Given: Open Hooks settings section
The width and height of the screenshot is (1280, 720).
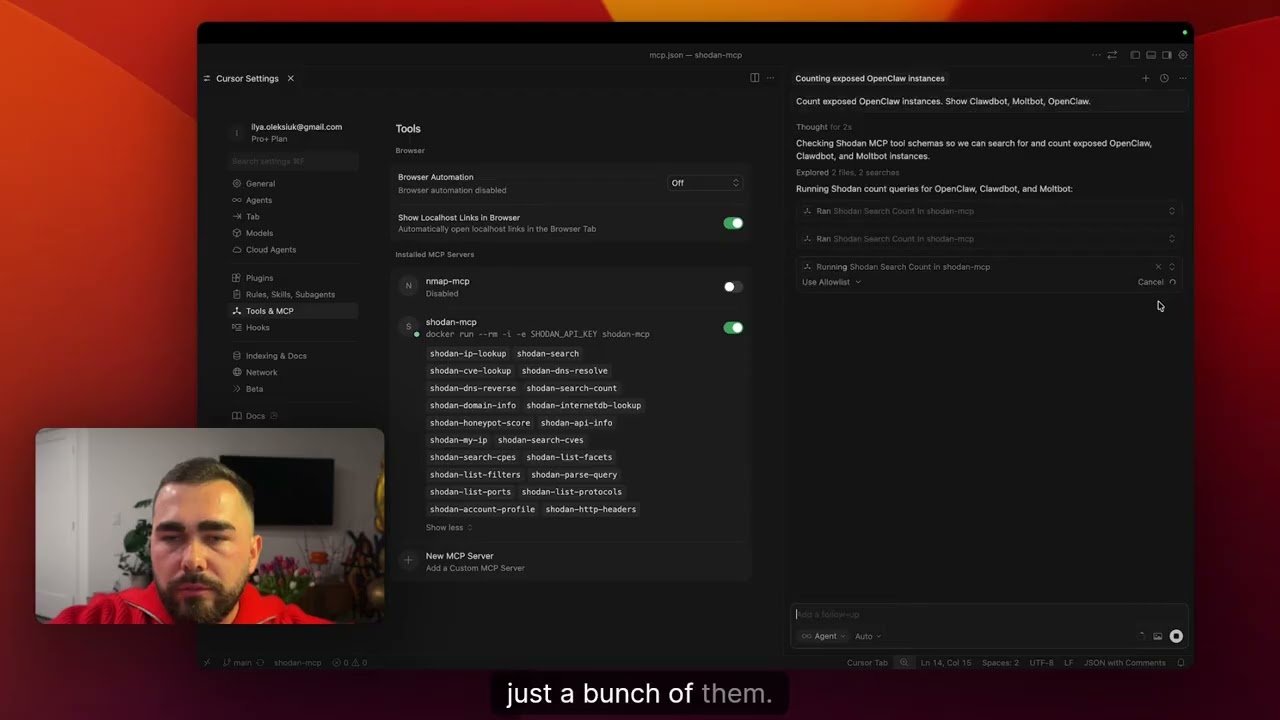Looking at the screenshot, I should click(x=293, y=328).
